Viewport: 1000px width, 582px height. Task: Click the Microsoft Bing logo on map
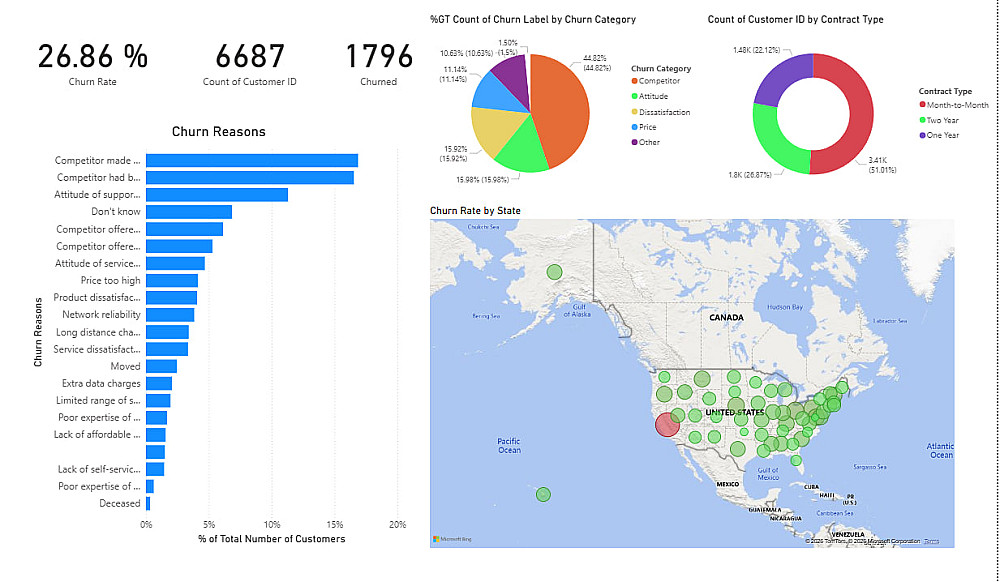pyautogui.click(x=452, y=539)
